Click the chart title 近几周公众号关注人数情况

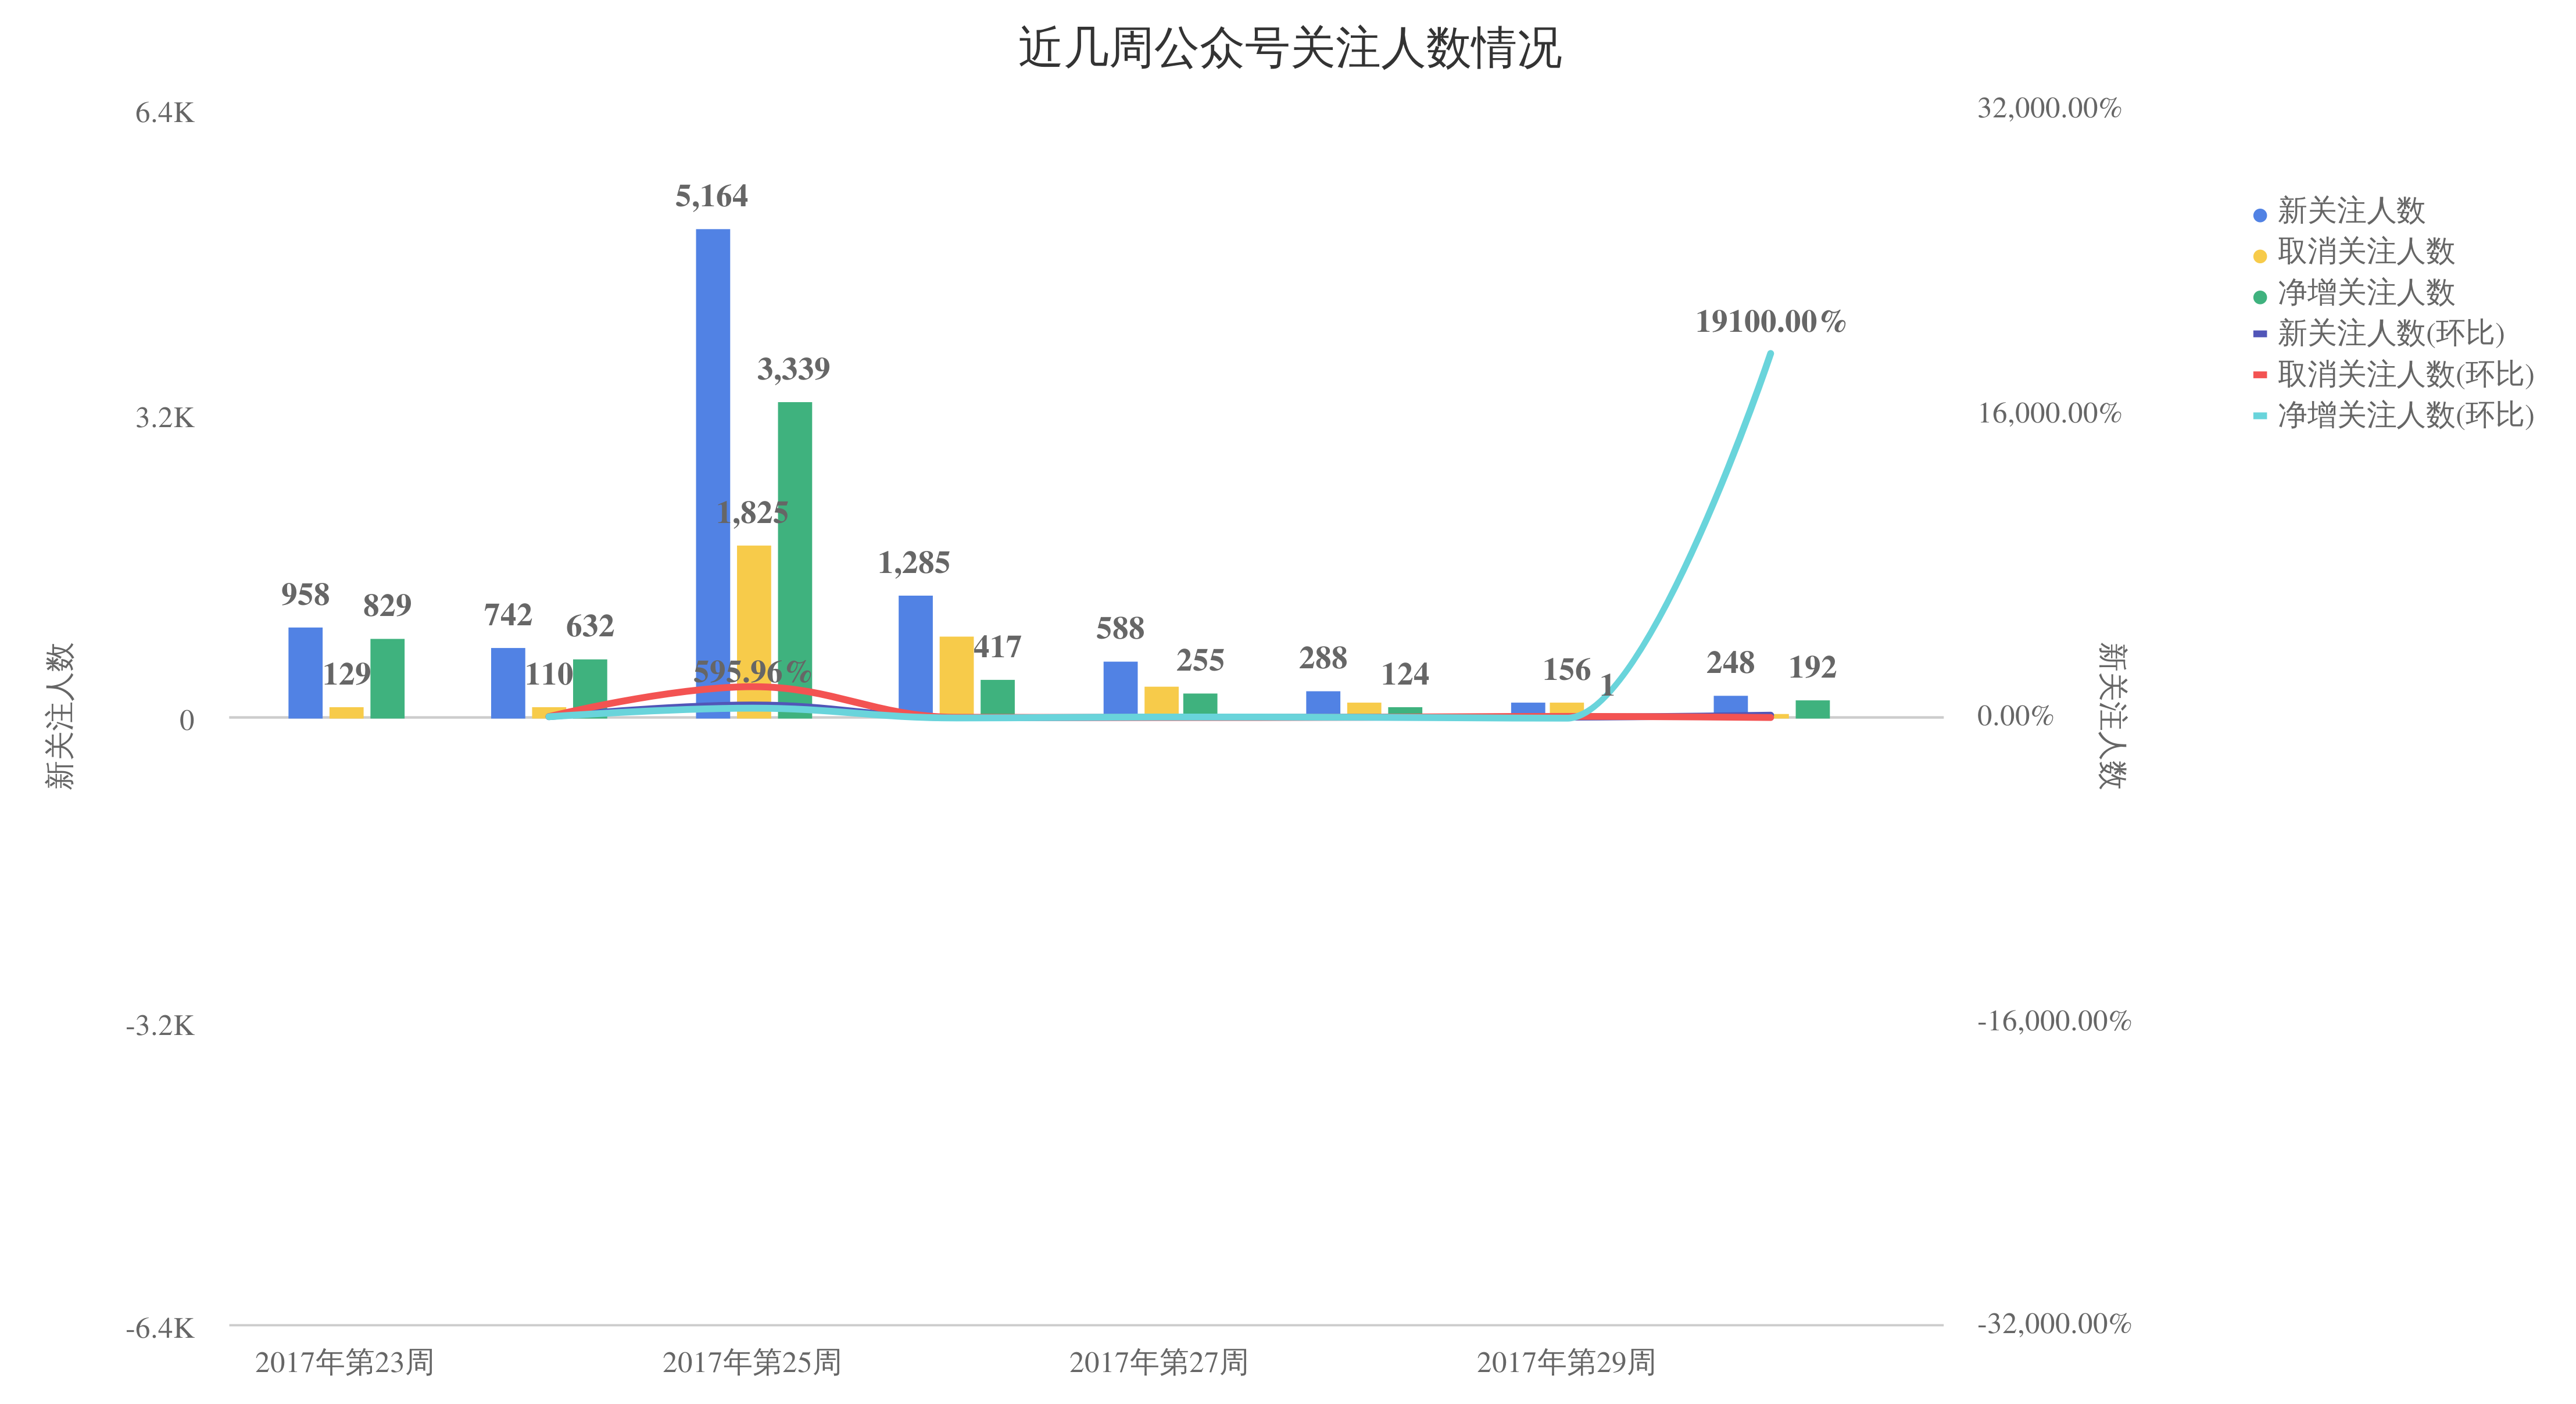point(1289,48)
